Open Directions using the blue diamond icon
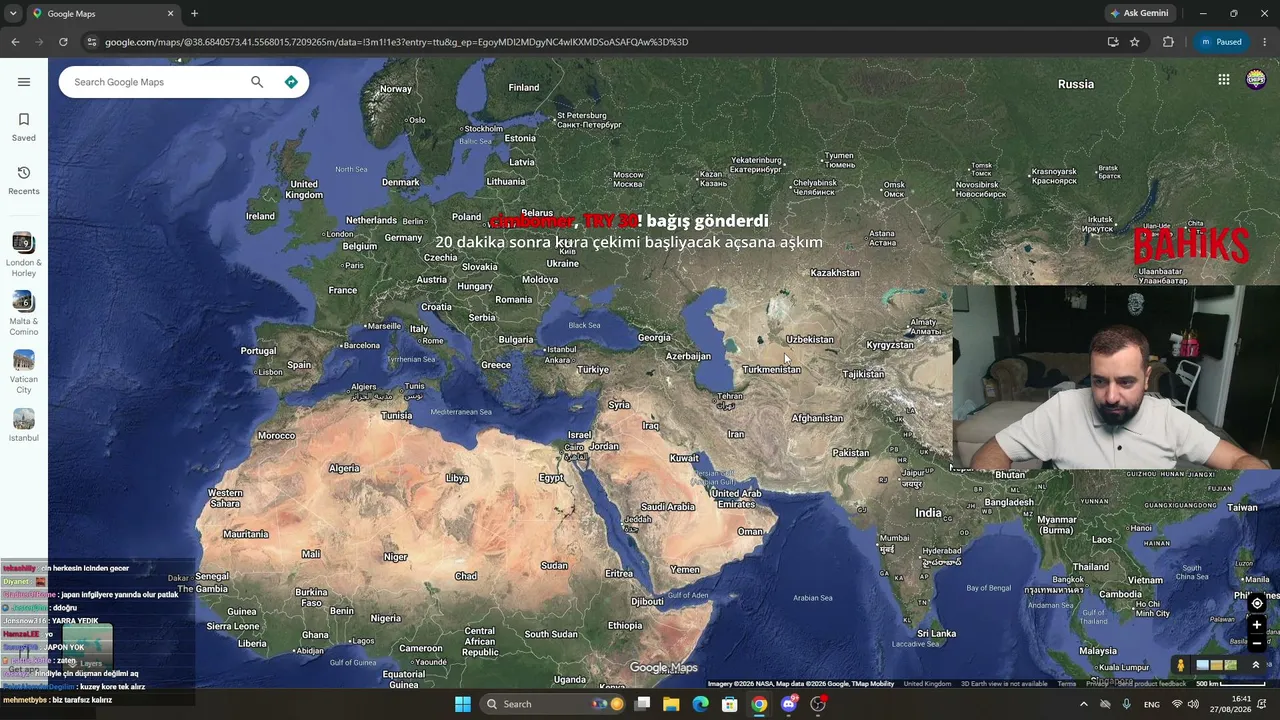This screenshot has width=1280, height=720. (291, 82)
